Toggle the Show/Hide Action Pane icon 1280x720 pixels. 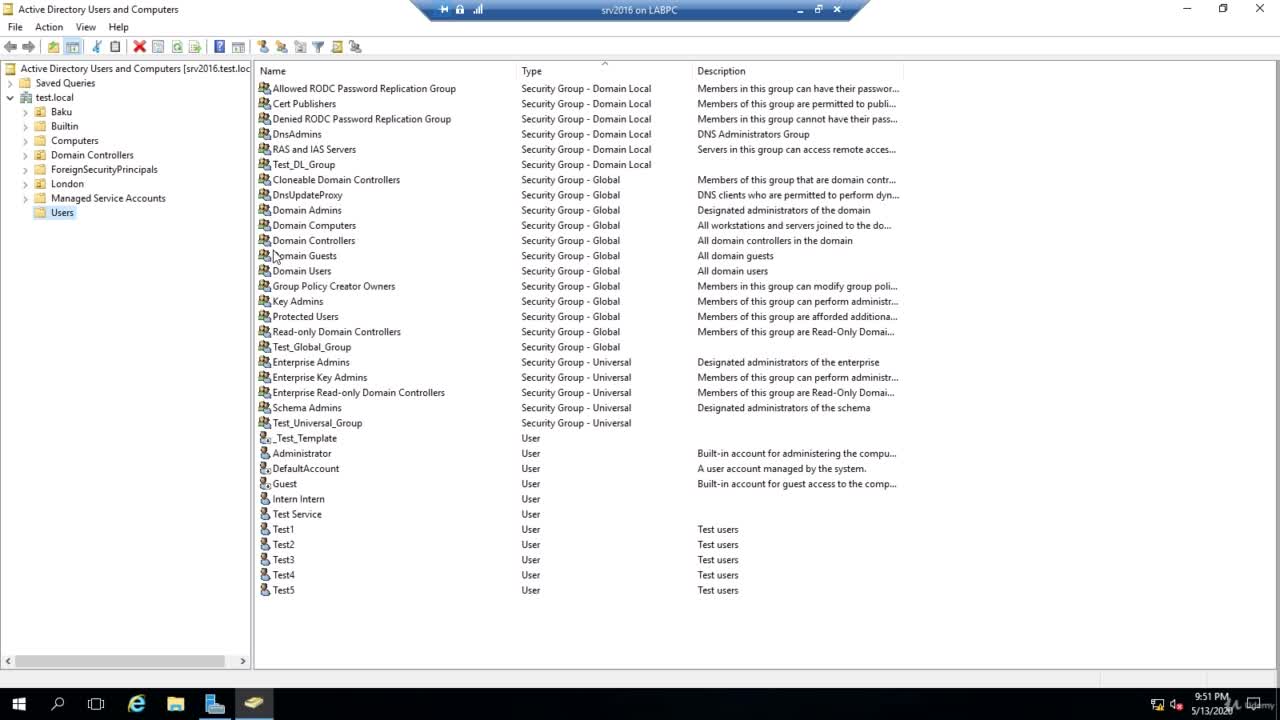tap(238, 47)
